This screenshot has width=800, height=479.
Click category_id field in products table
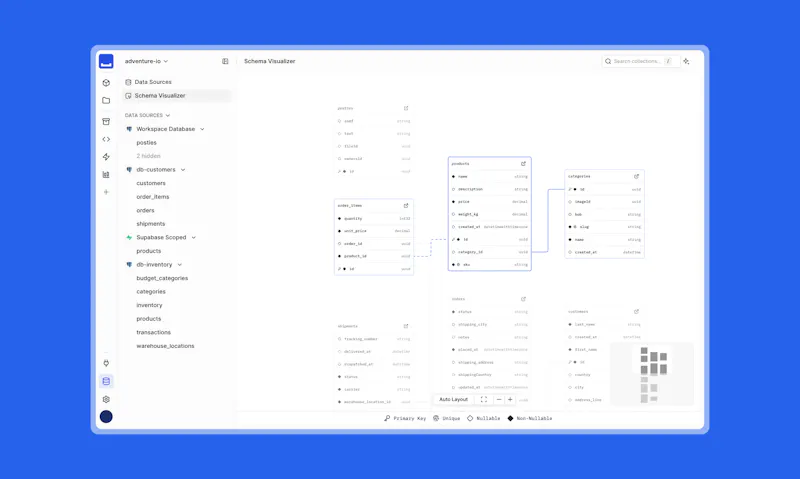490,252
